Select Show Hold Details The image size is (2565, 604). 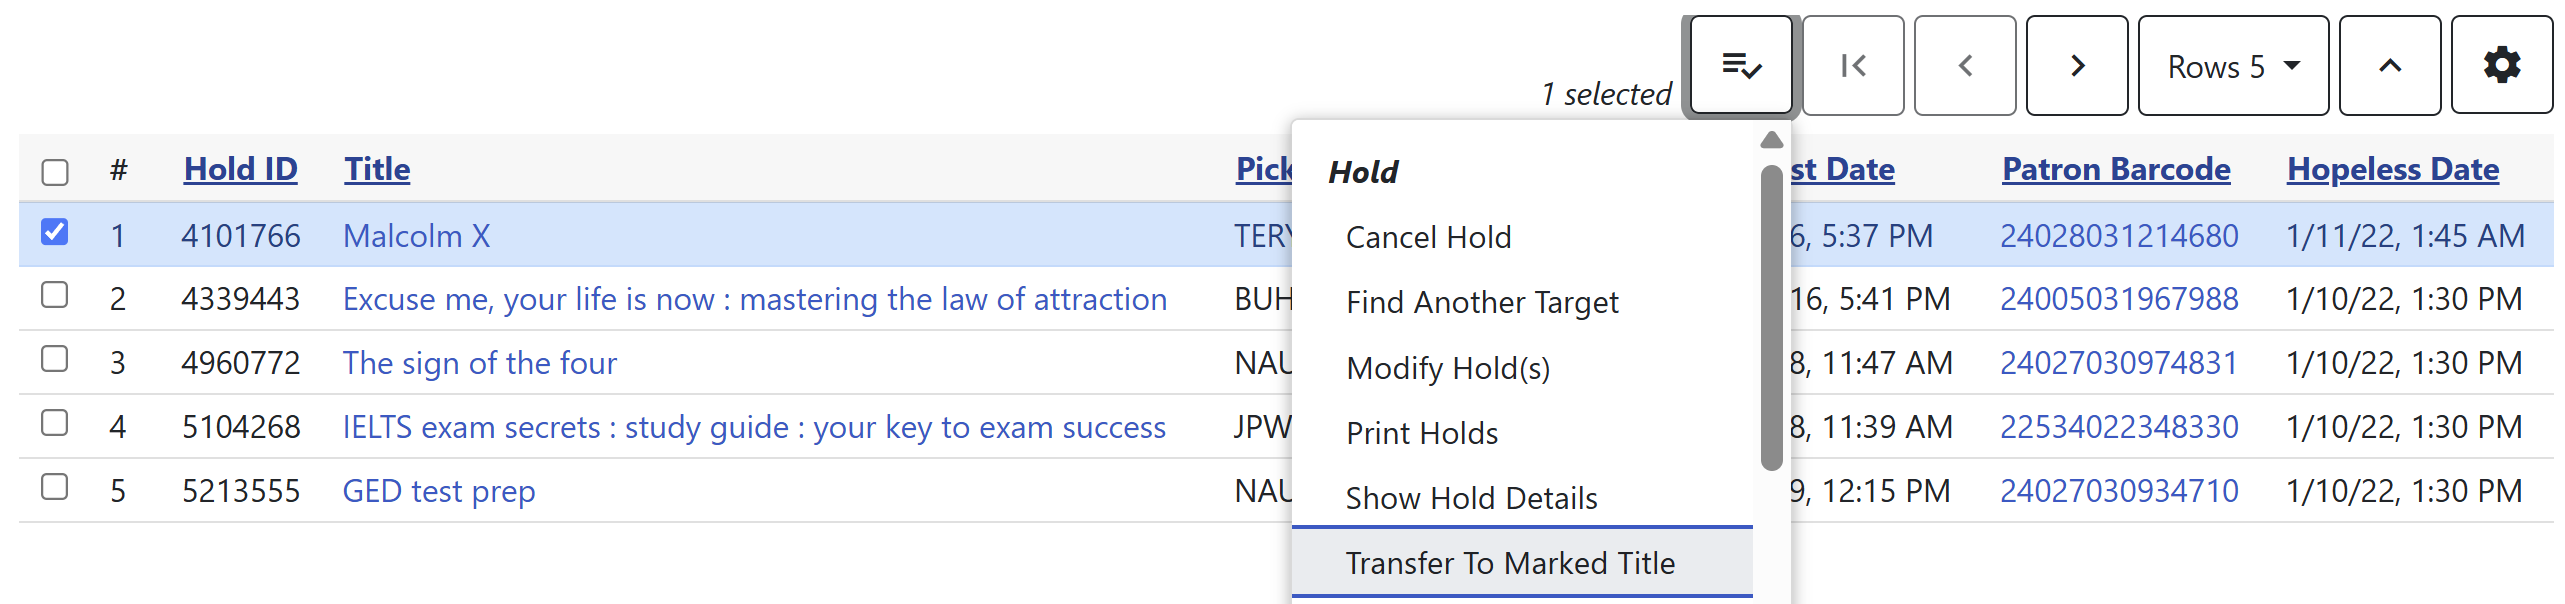point(1471,497)
